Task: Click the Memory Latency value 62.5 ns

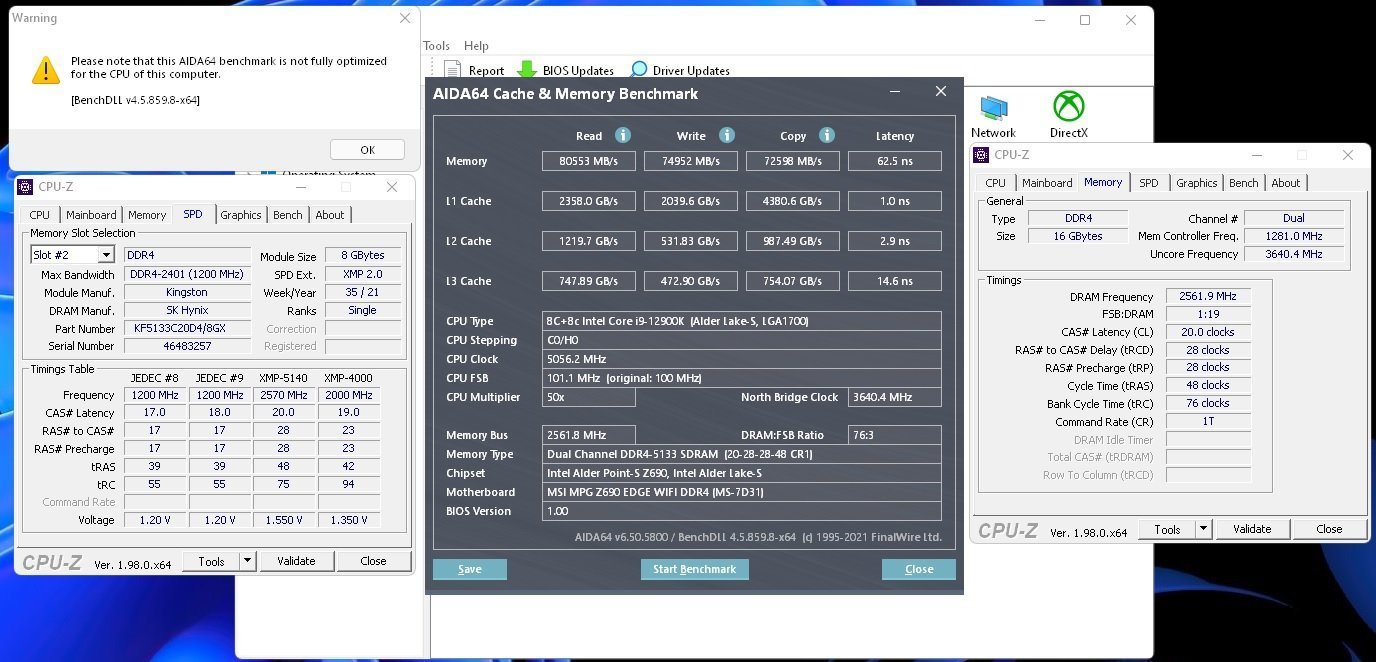Action: 895,161
